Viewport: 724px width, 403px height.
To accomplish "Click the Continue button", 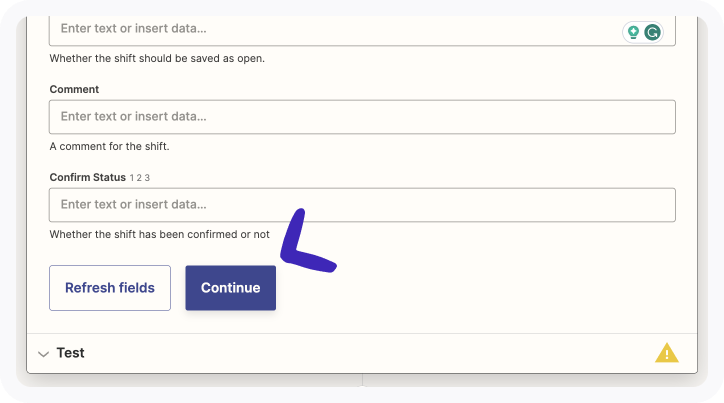I will pyautogui.click(x=230, y=288).
